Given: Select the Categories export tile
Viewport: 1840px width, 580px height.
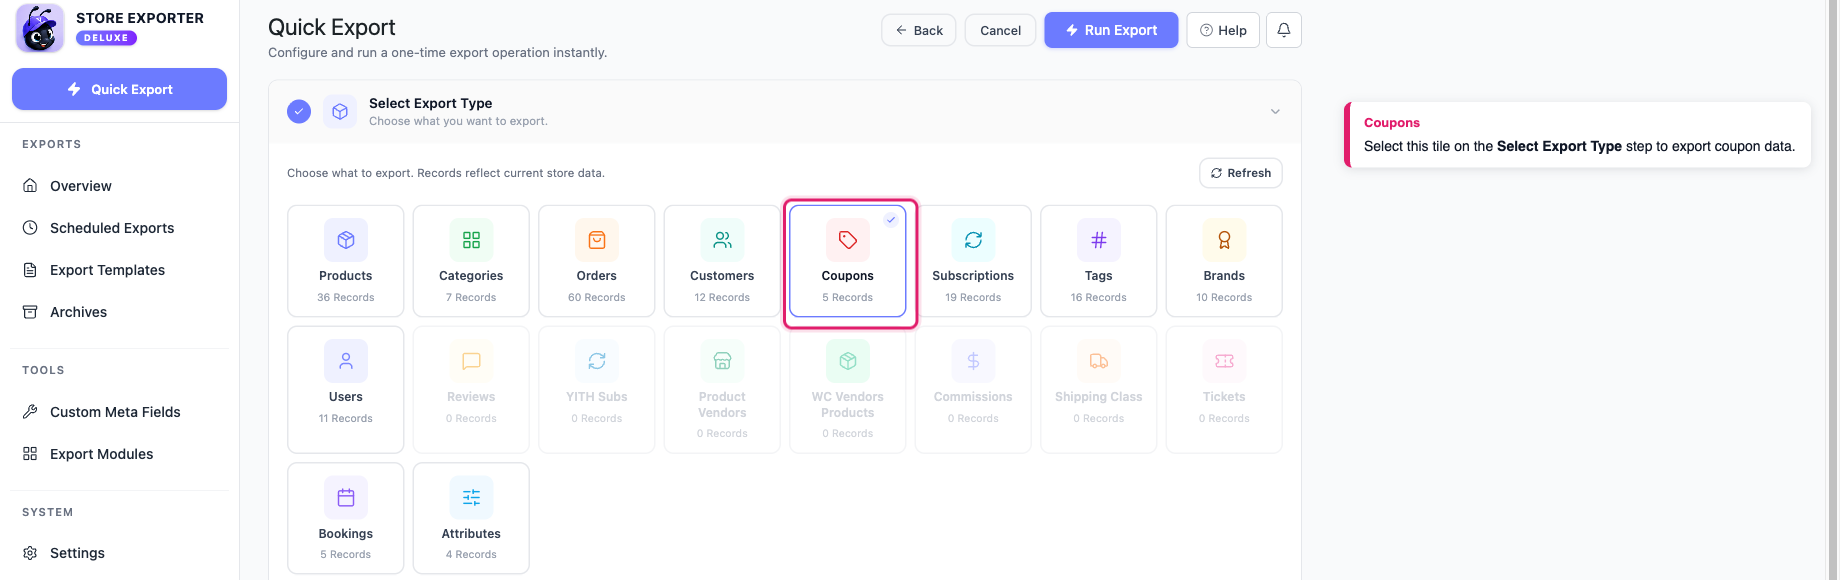Looking at the screenshot, I should (471, 261).
